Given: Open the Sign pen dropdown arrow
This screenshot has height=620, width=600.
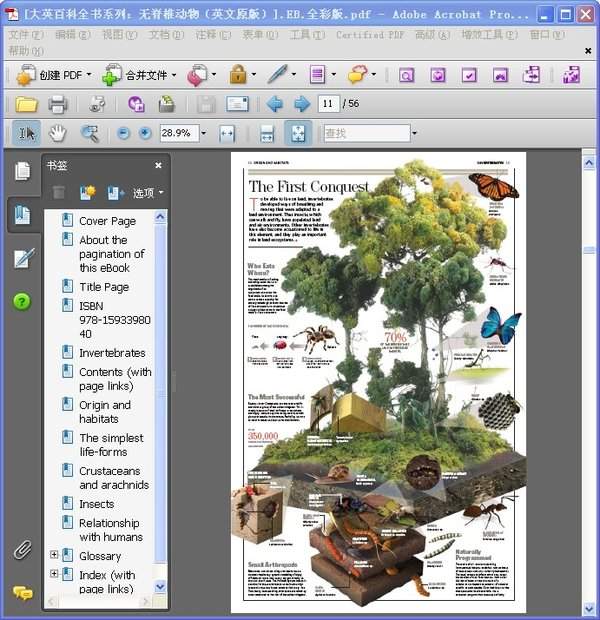Looking at the screenshot, I should (x=294, y=74).
